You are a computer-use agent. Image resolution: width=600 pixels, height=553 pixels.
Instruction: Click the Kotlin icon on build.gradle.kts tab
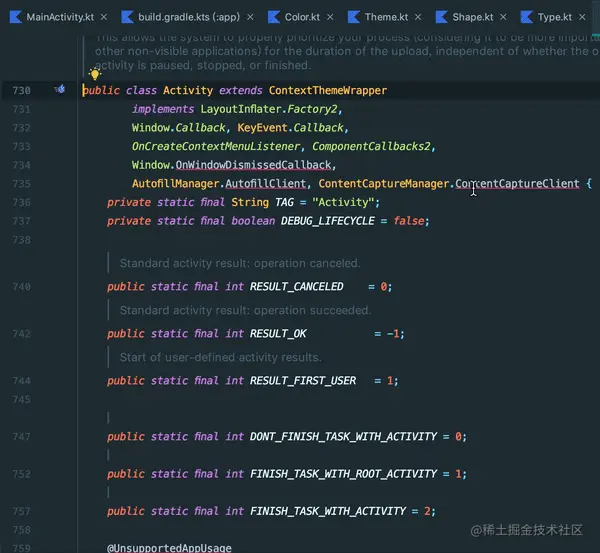point(127,17)
